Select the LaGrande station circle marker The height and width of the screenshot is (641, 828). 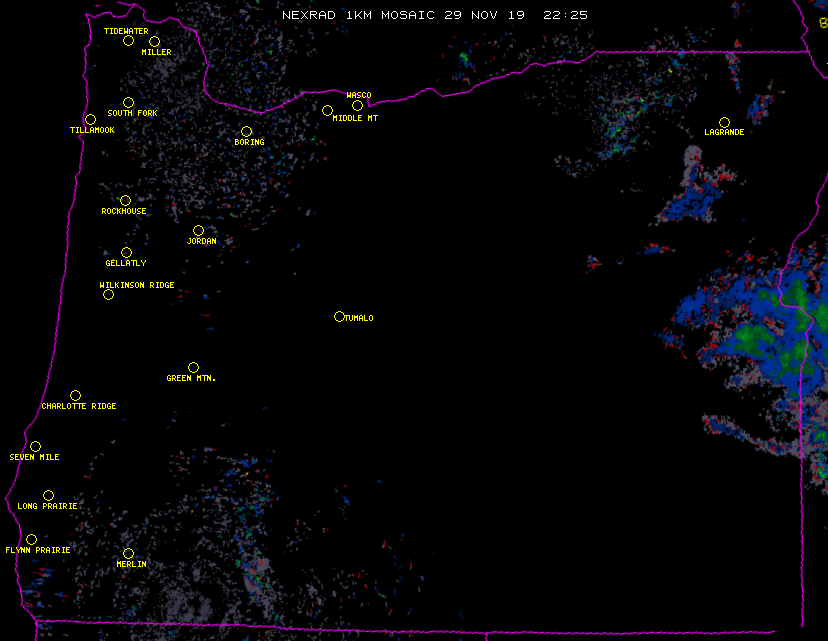coord(724,122)
